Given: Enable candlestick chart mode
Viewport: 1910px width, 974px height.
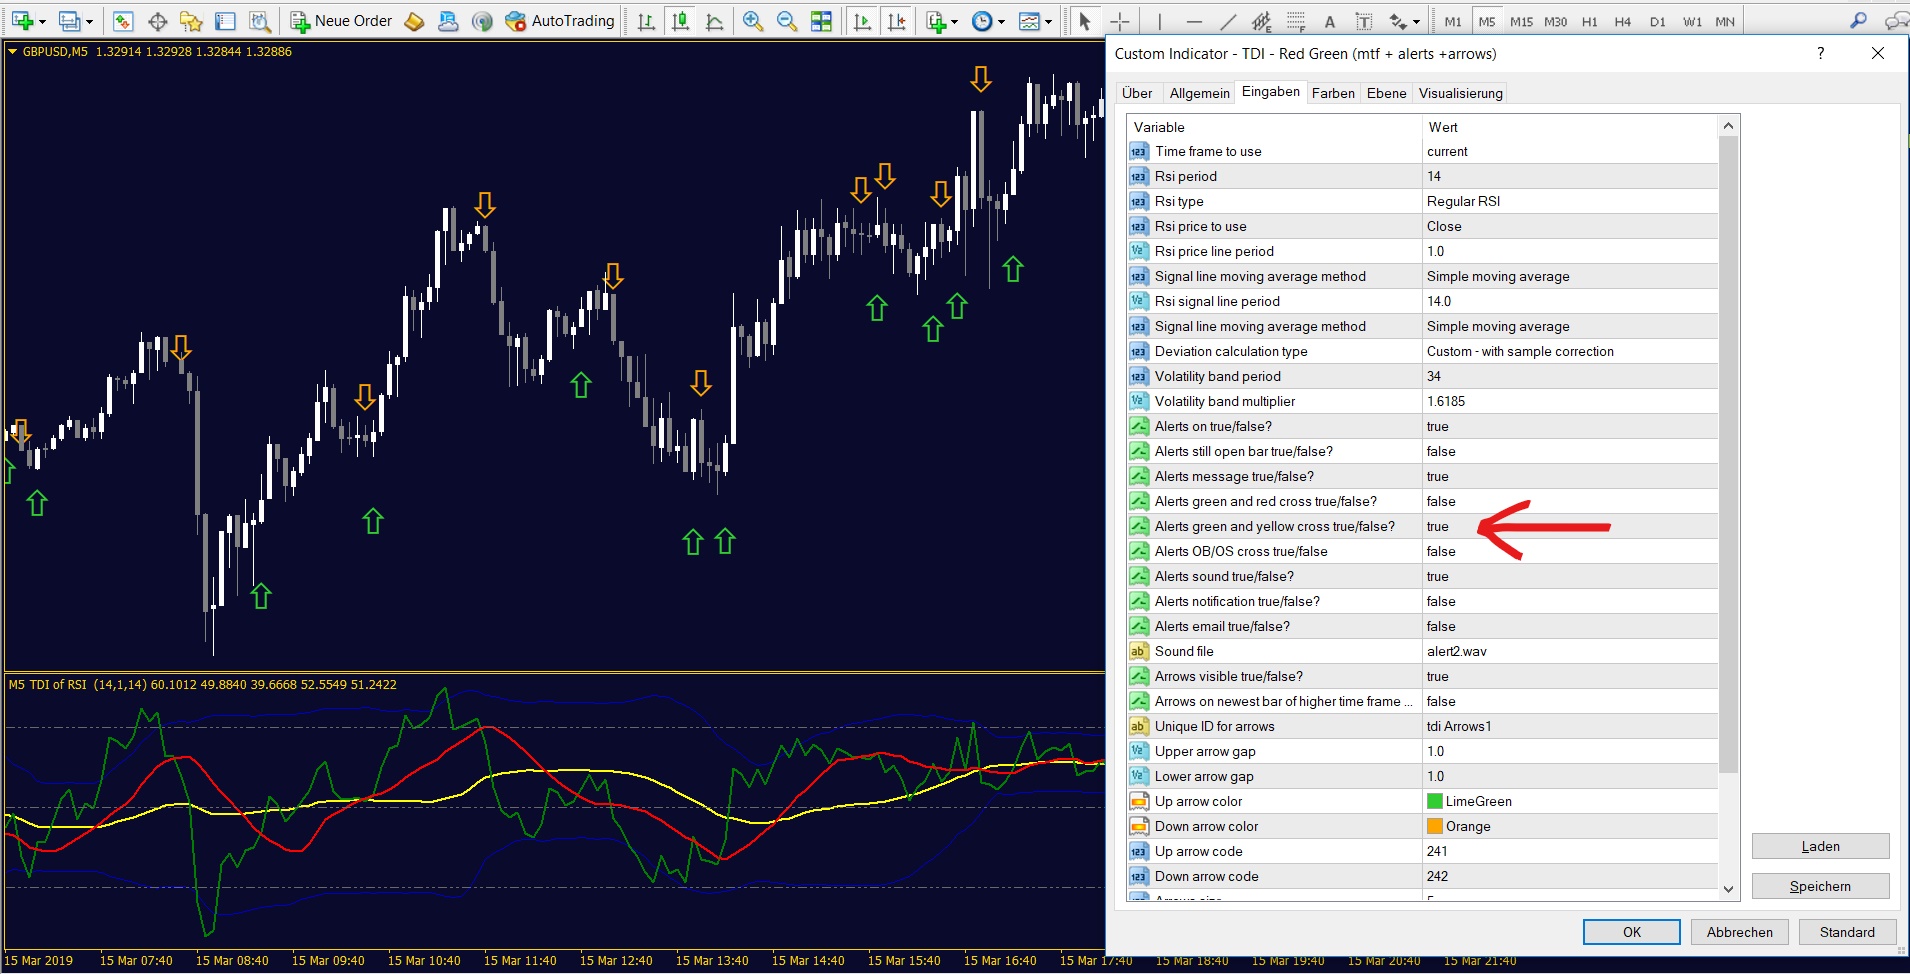Looking at the screenshot, I should click(681, 21).
